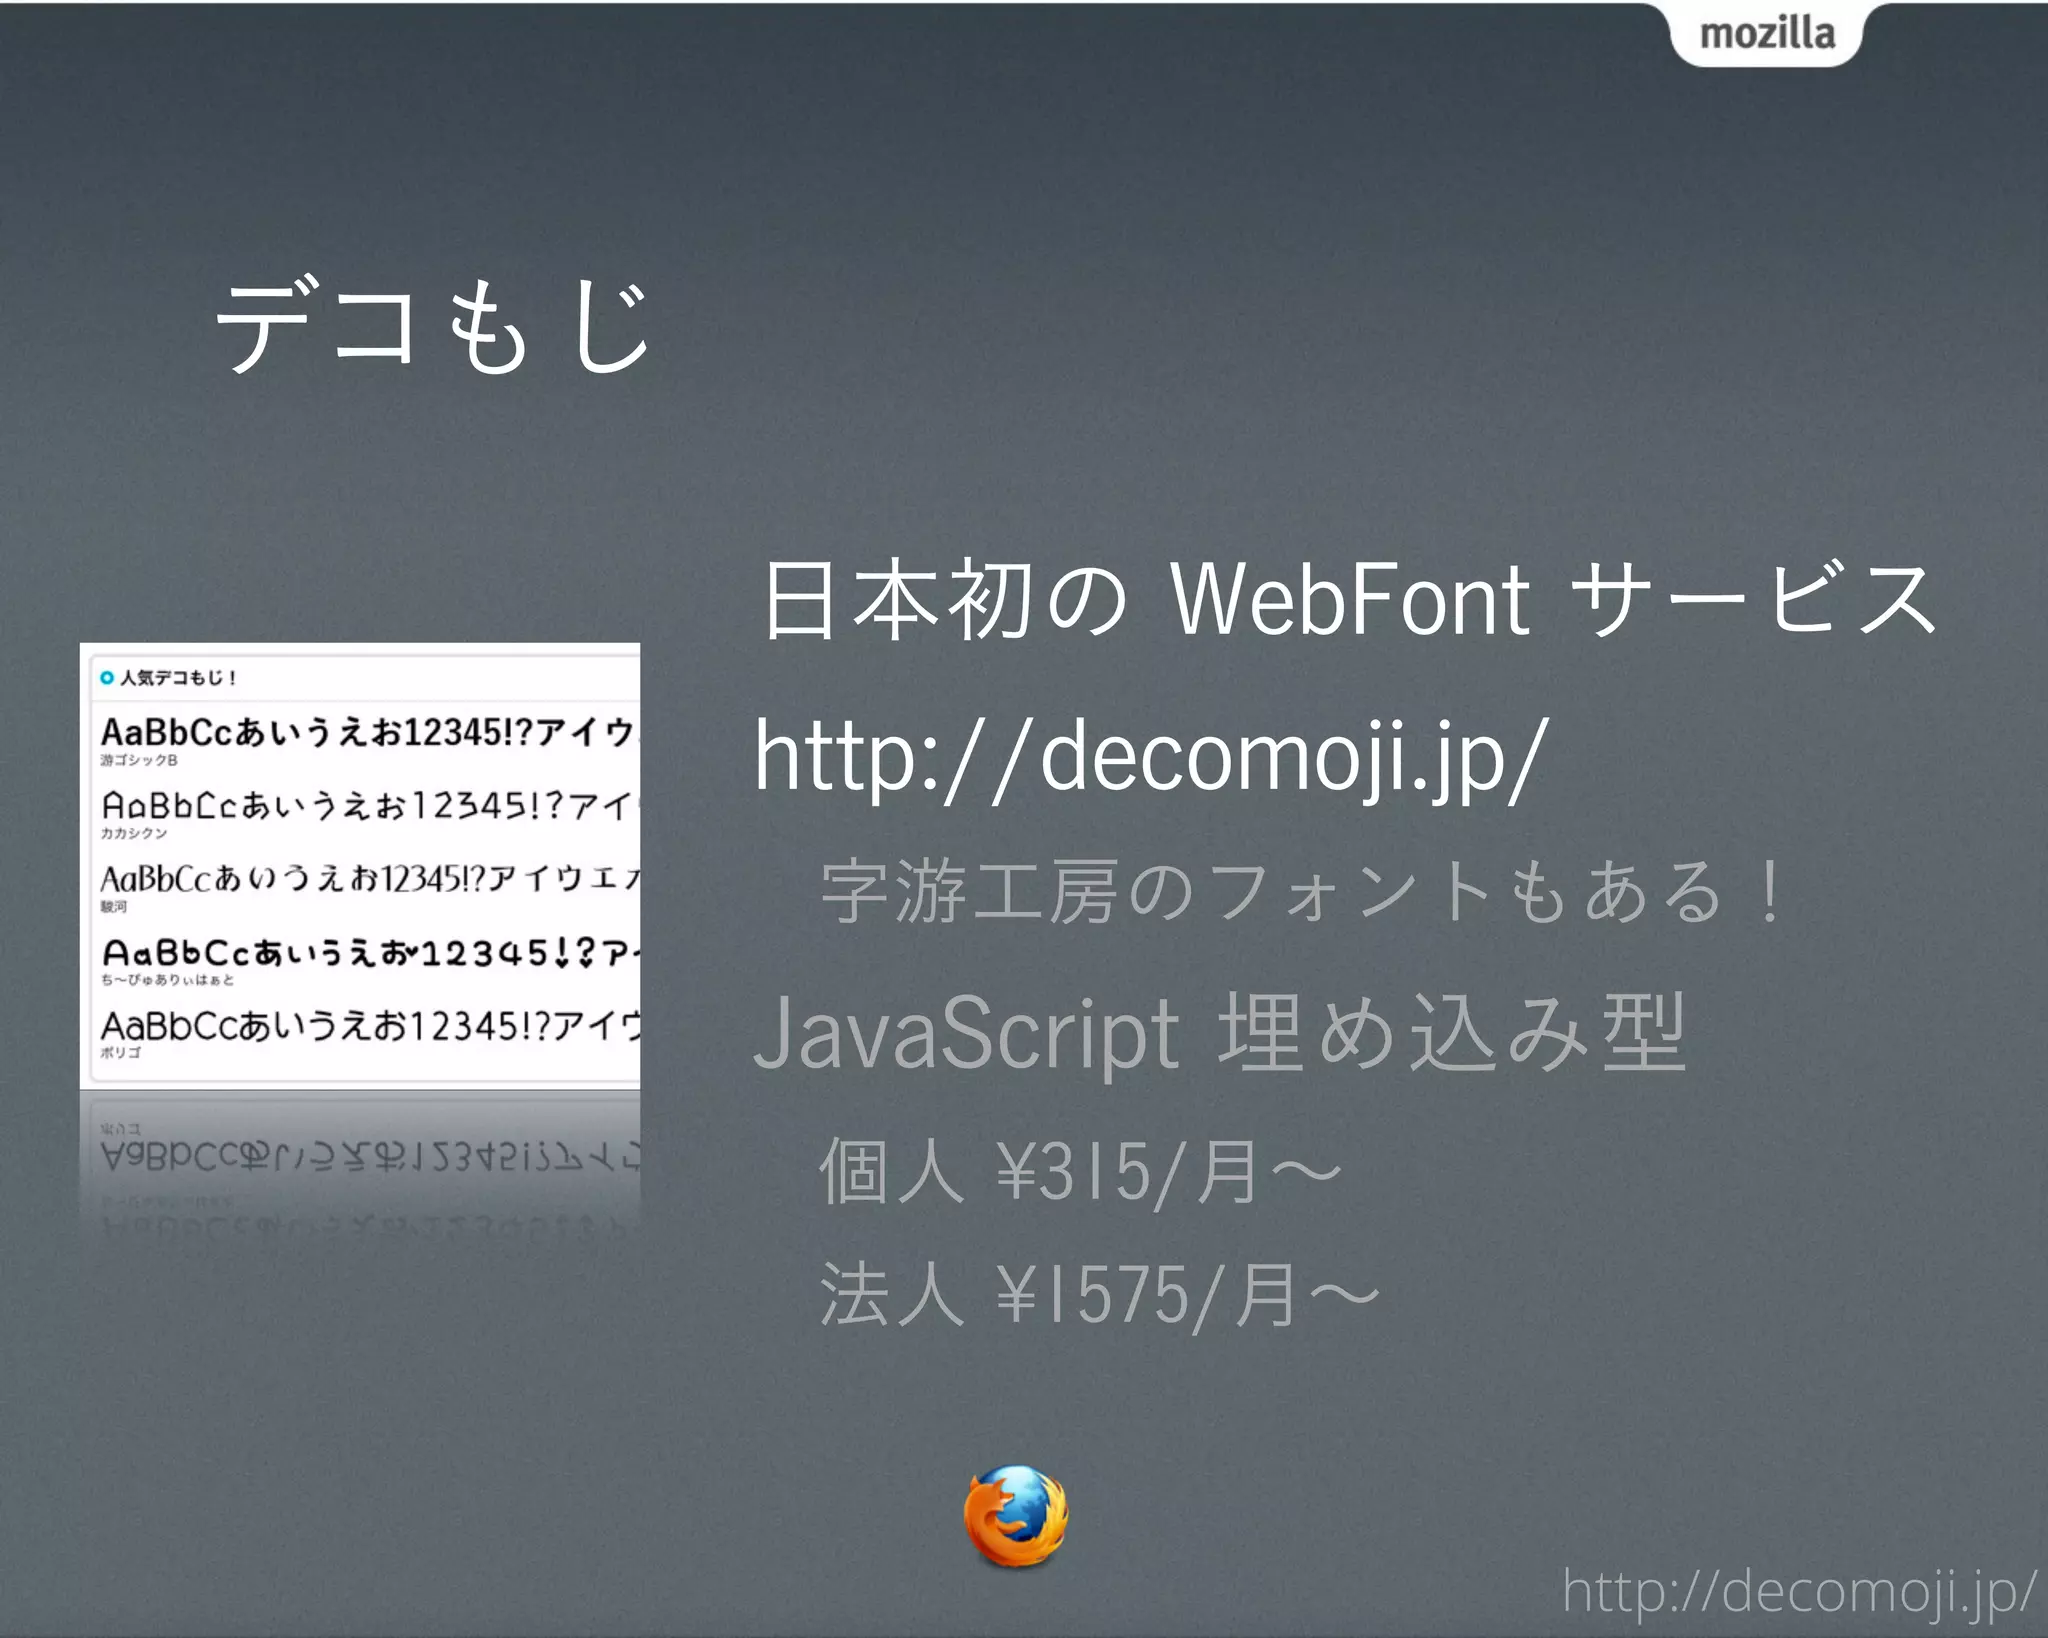Viewport: 2048px width, 1638px height.
Task: Open the http://decomoji.jp/ footer link
Action: pos(1798,1593)
